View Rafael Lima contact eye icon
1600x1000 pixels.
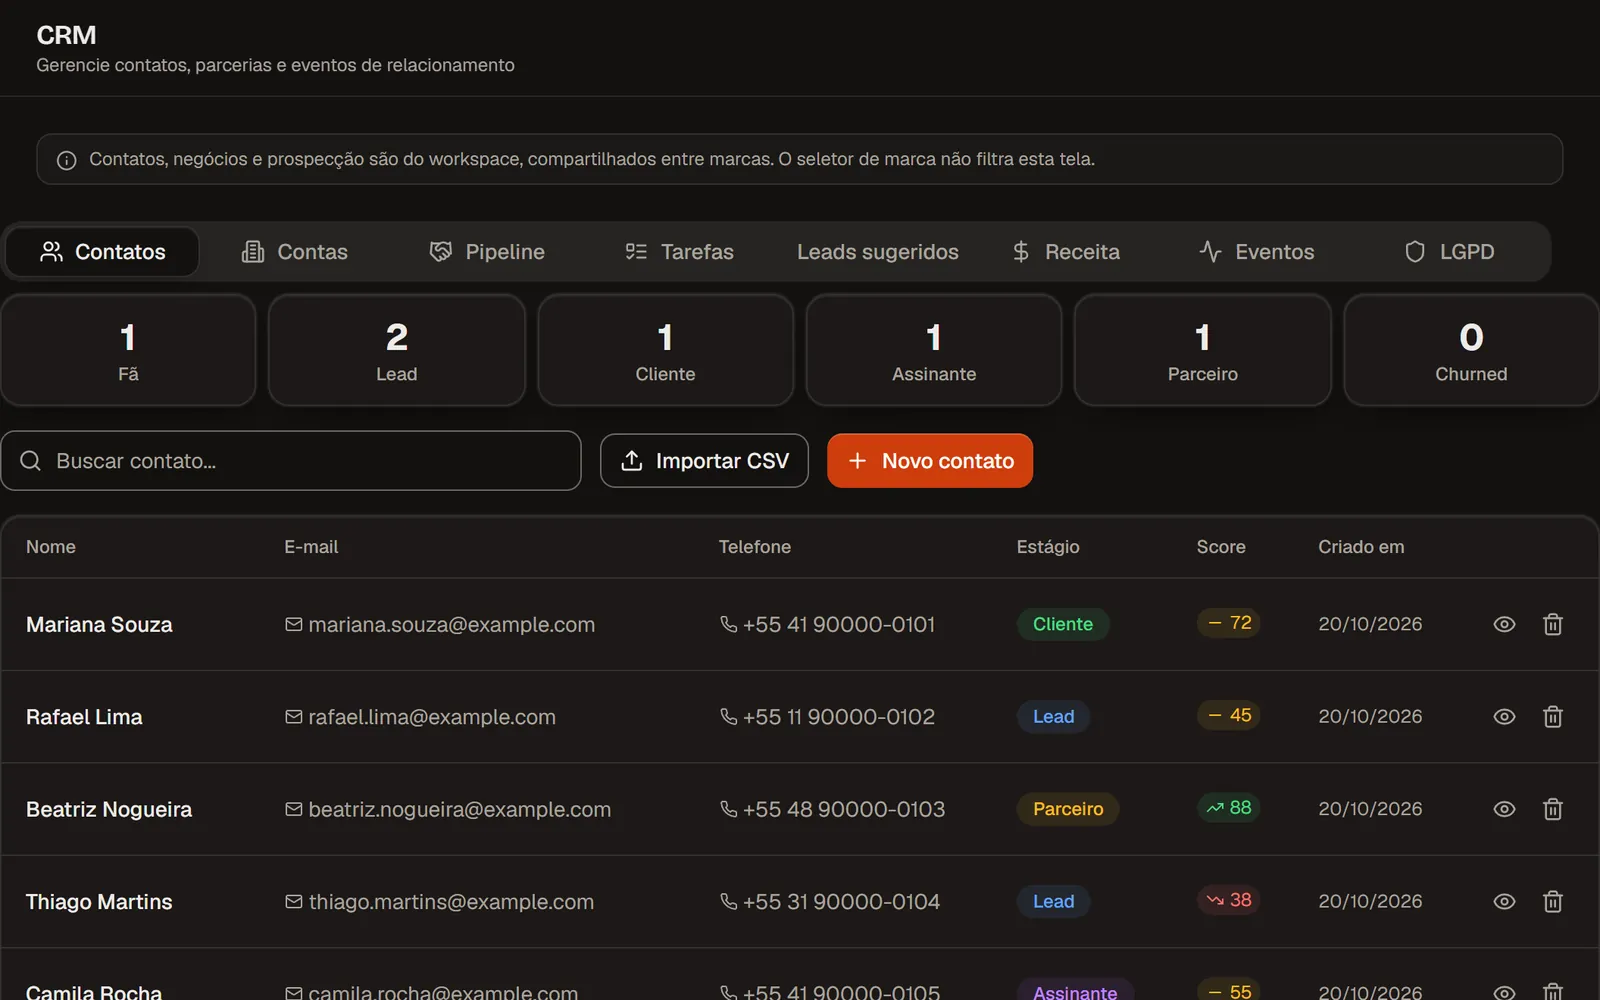(x=1504, y=717)
